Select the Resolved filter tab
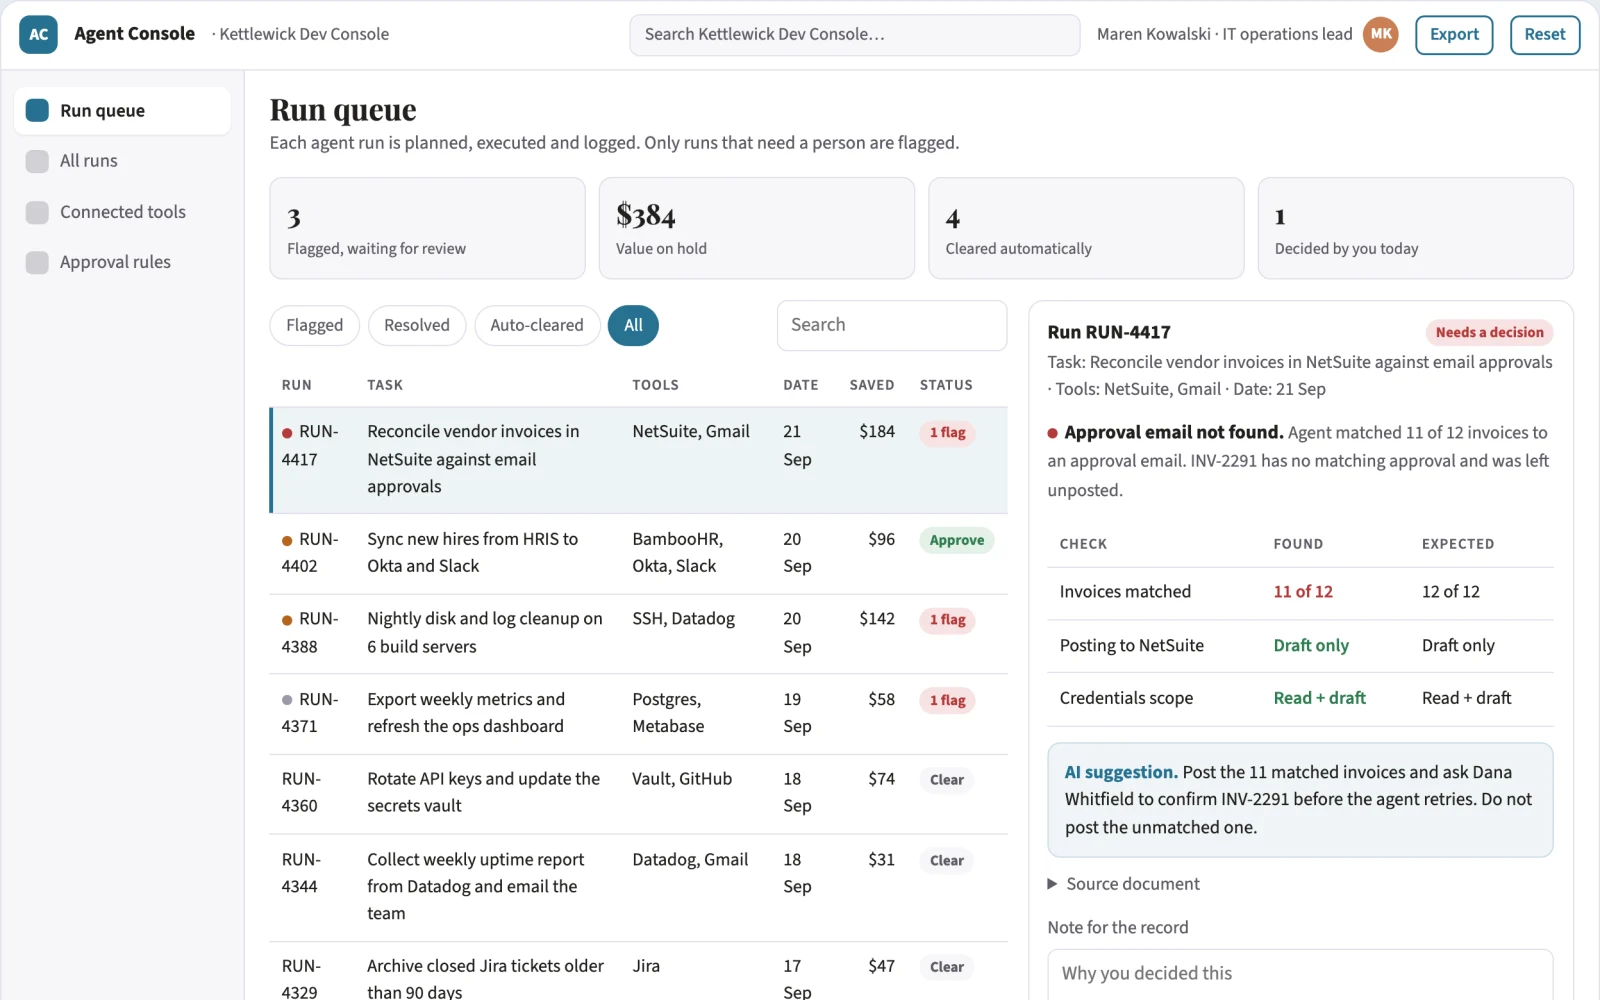Screen dimensions: 1600x1000 [x=417, y=325]
